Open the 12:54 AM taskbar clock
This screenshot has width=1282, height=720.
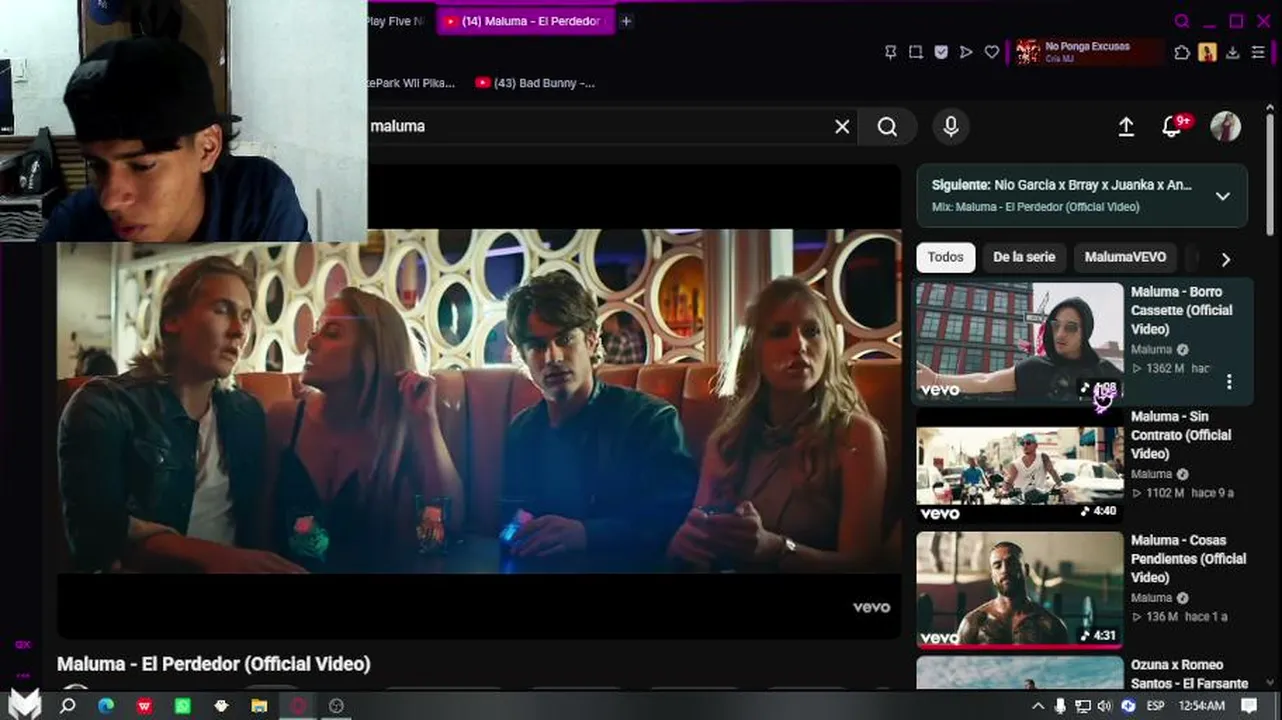click(x=1202, y=706)
